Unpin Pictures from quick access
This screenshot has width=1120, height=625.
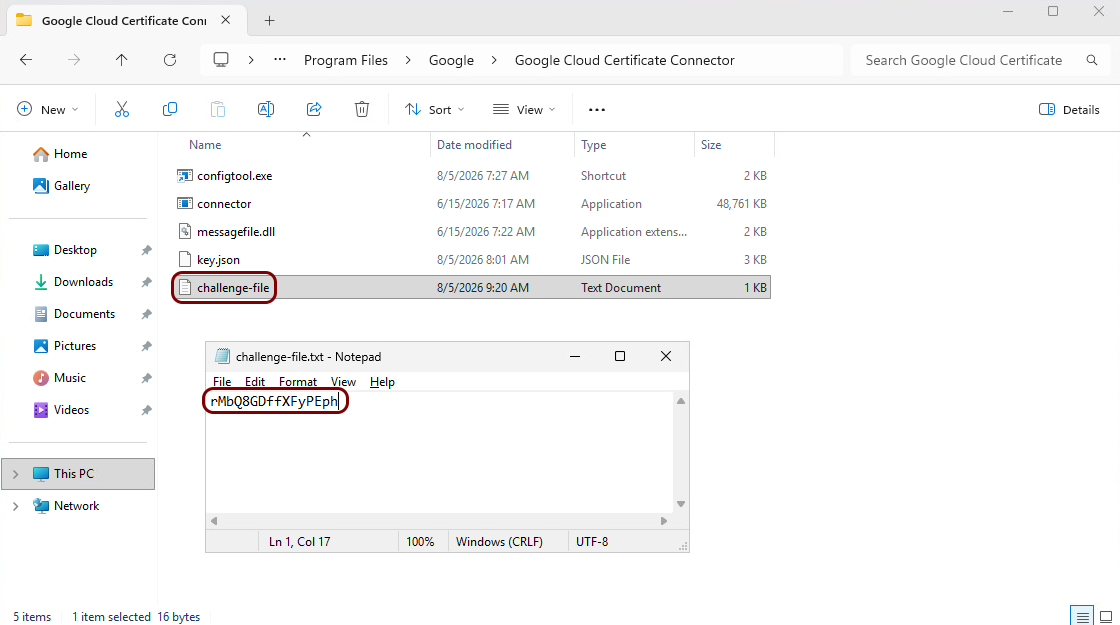coord(146,346)
